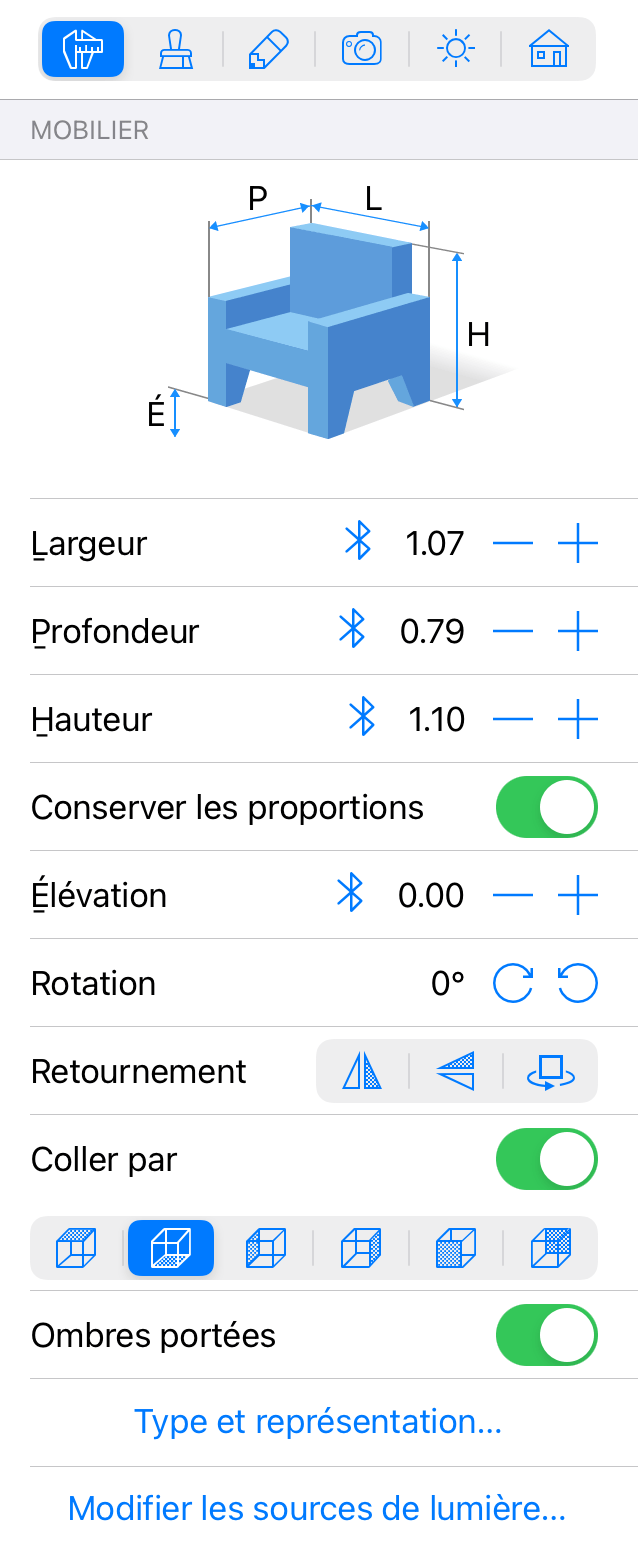The height and width of the screenshot is (1552, 638).
Task: Disable the Coller par switch
Action: point(546,1159)
